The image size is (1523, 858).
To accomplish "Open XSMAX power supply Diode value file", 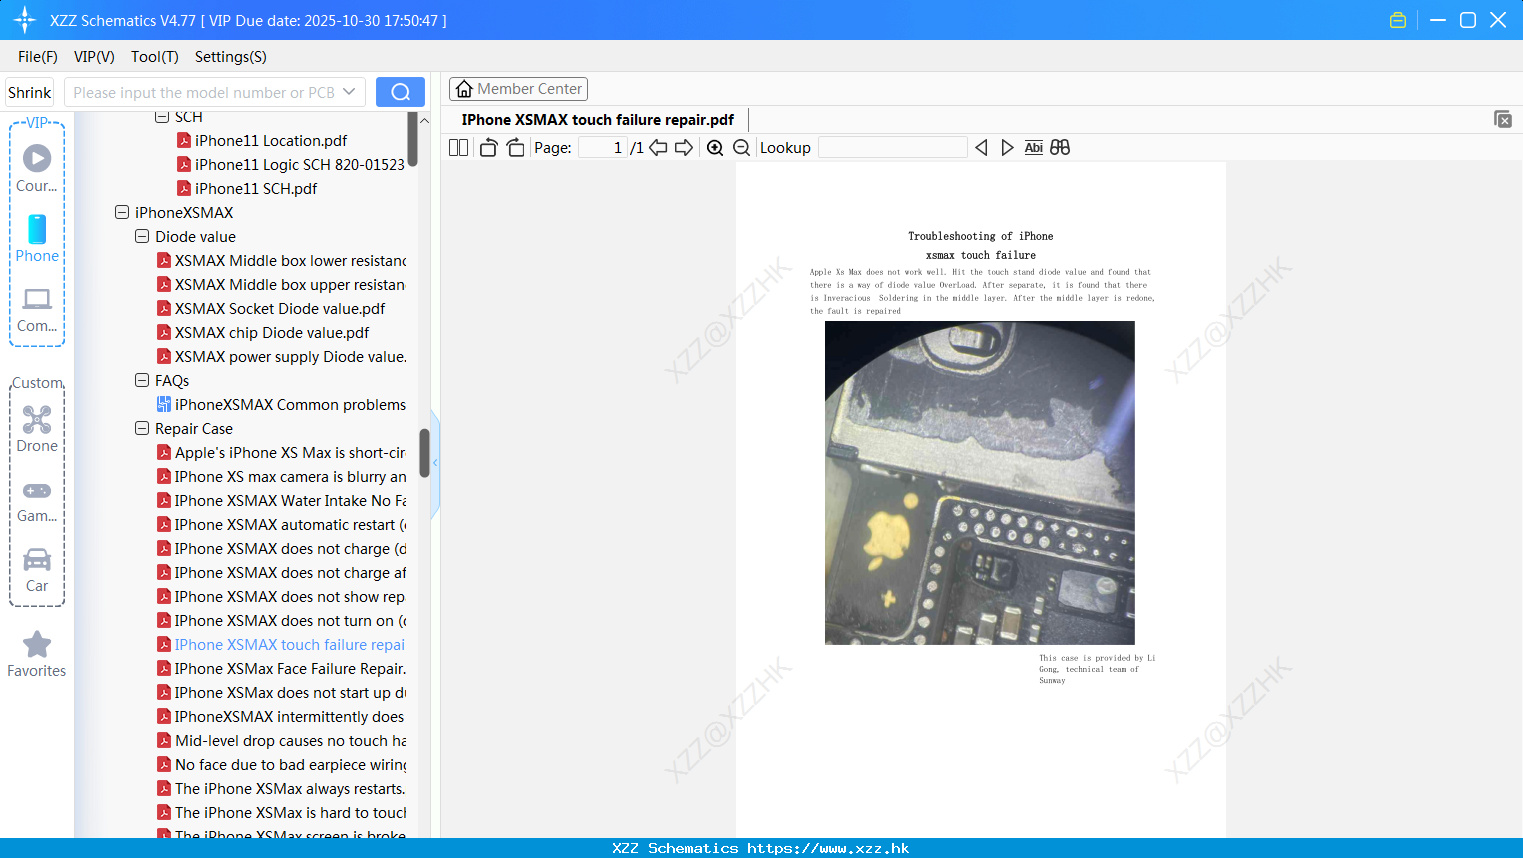I will click(281, 356).
